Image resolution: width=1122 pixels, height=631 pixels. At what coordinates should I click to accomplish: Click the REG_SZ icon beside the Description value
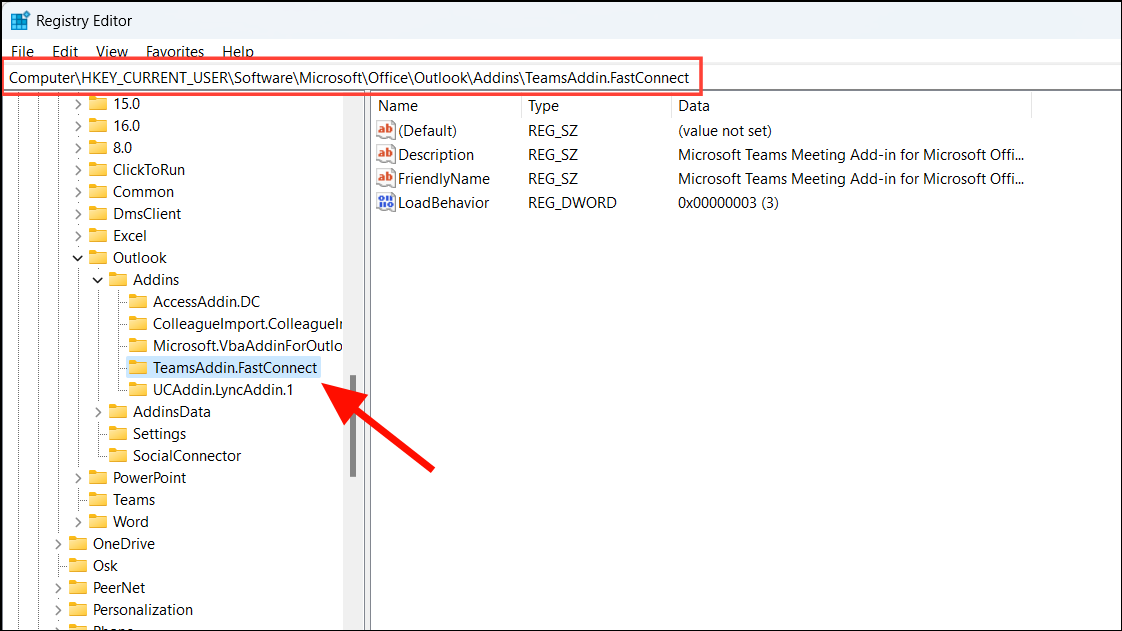[x=386, y=154]
